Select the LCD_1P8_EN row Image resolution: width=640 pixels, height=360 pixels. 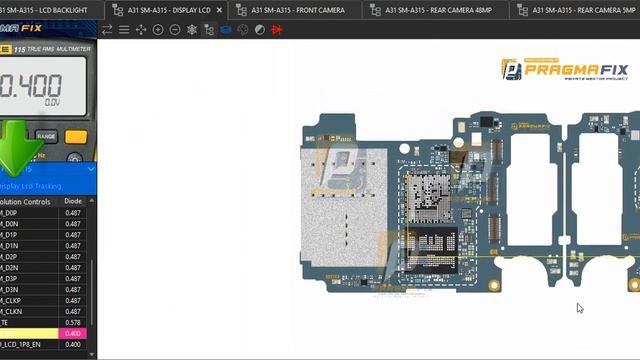(43, 344)
